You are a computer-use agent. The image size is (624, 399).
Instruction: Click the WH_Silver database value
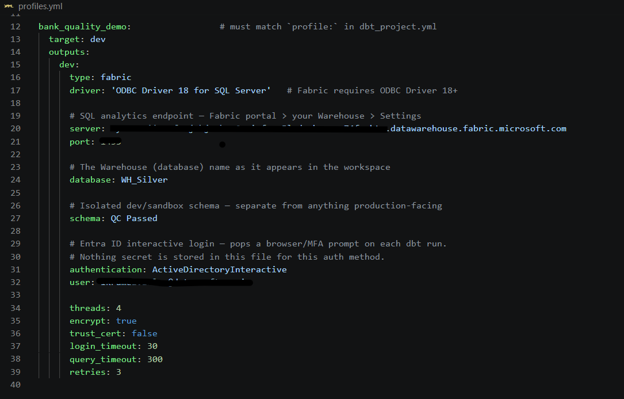coord(144,180)
